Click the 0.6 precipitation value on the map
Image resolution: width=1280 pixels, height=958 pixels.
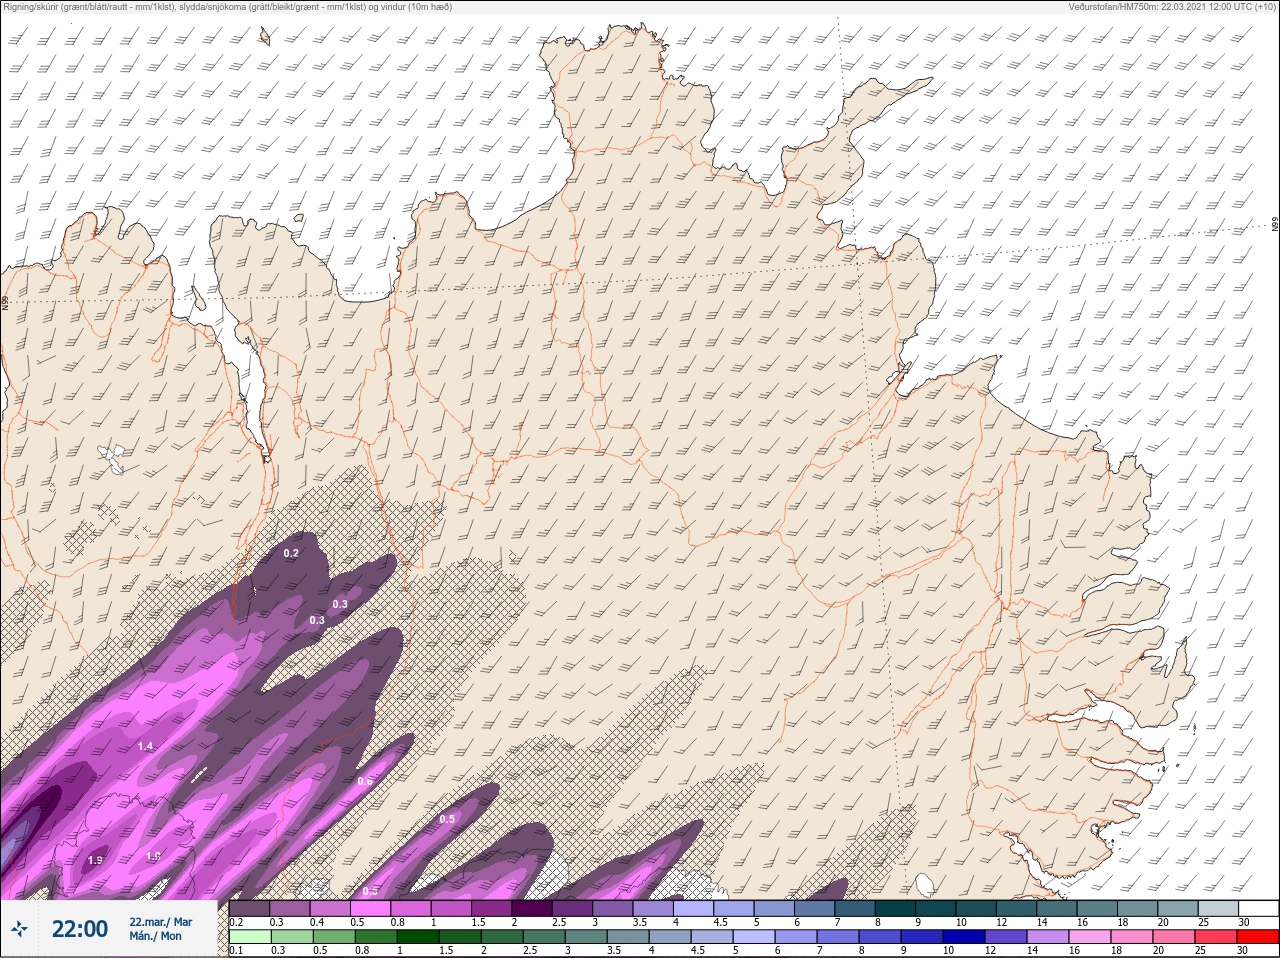(x=365, y=781)
